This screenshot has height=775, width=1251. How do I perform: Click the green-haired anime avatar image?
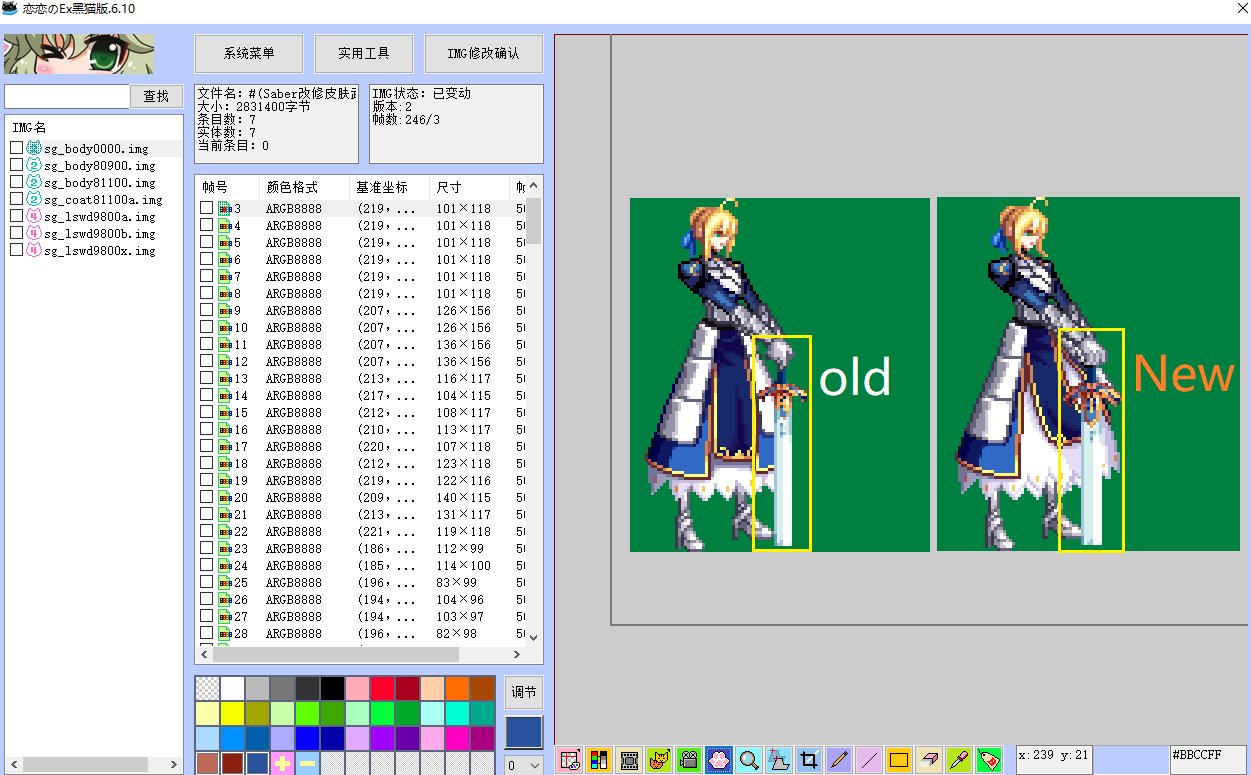pos(79,54)
